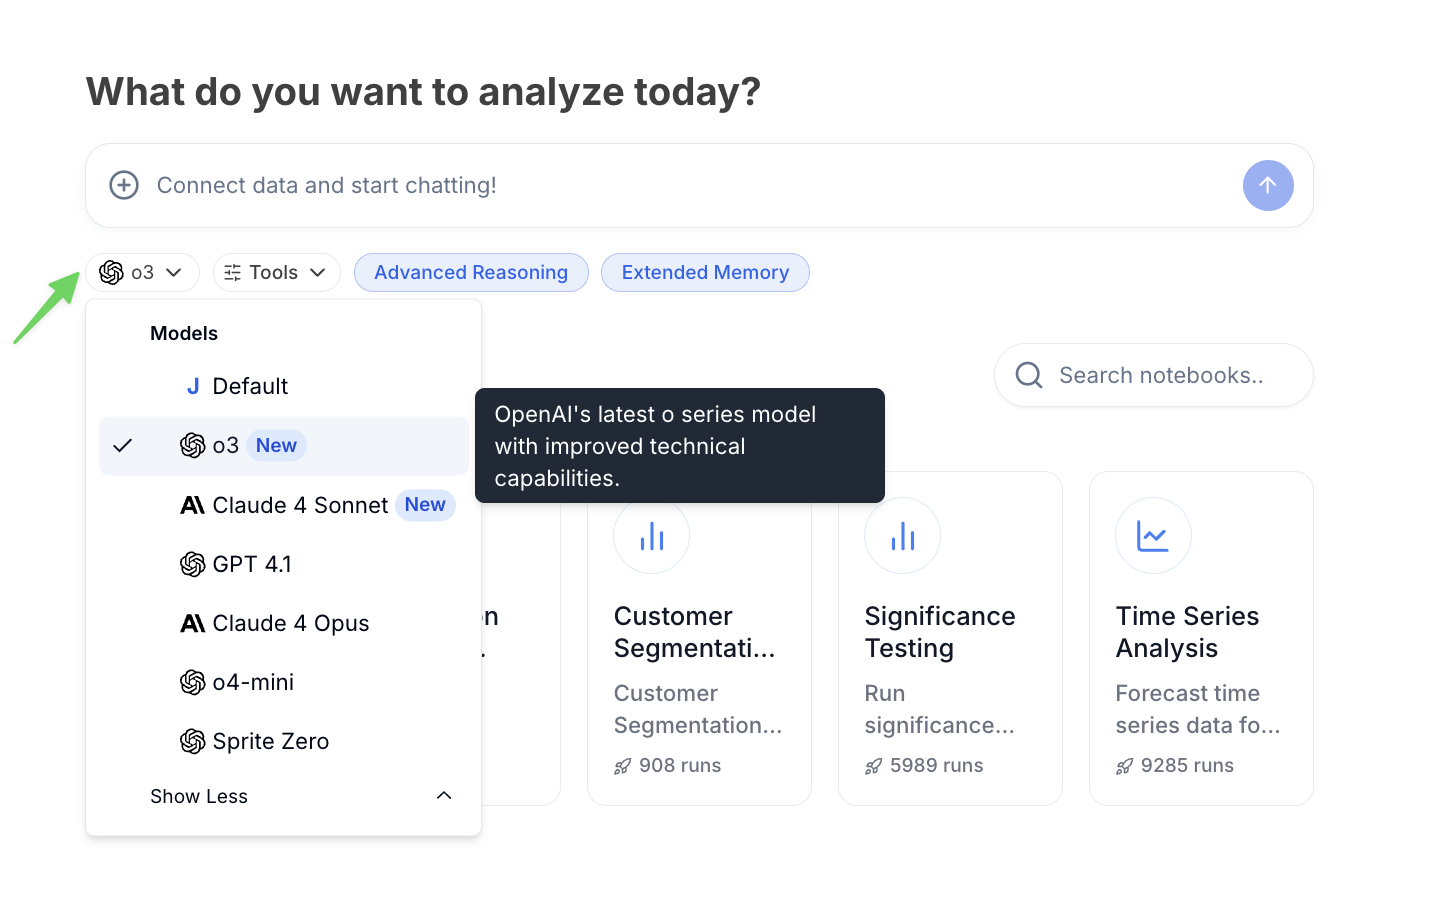Click the '908 runs' text
This screenshot has height=924, width=1444.
[680, 766]
